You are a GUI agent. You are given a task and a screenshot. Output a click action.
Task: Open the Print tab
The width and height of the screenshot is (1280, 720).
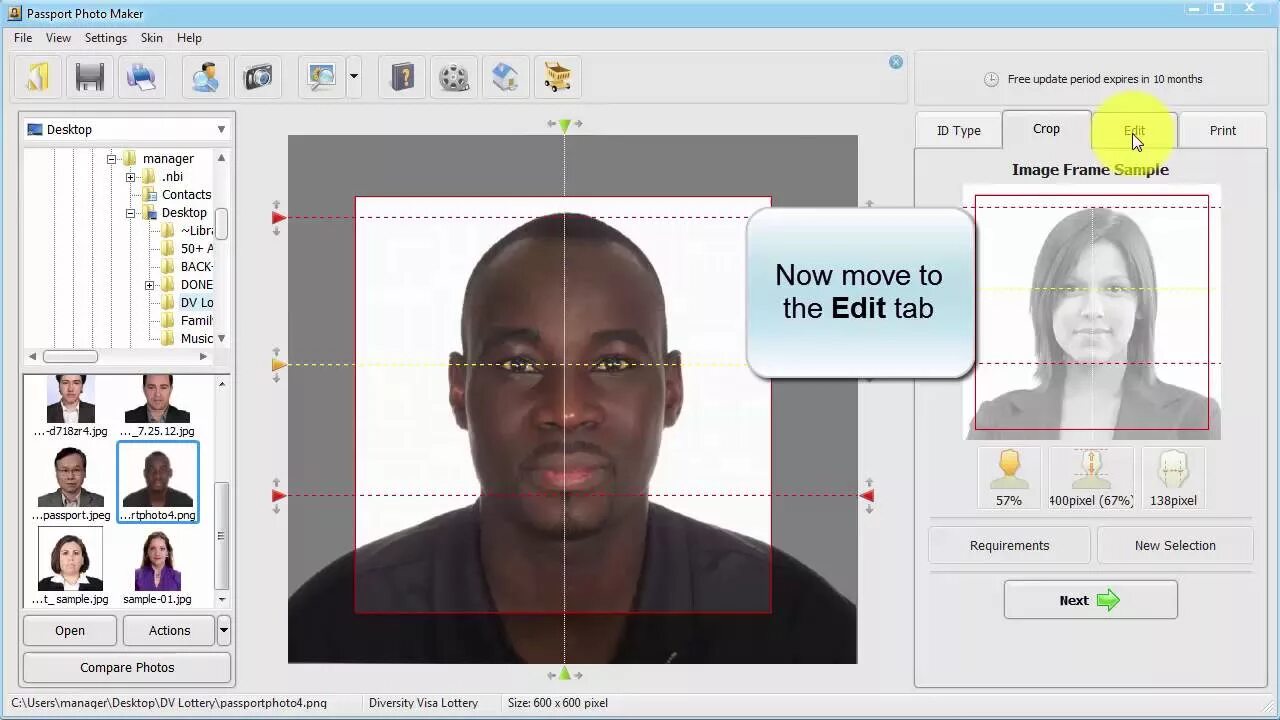click(x=1223, y=131)
